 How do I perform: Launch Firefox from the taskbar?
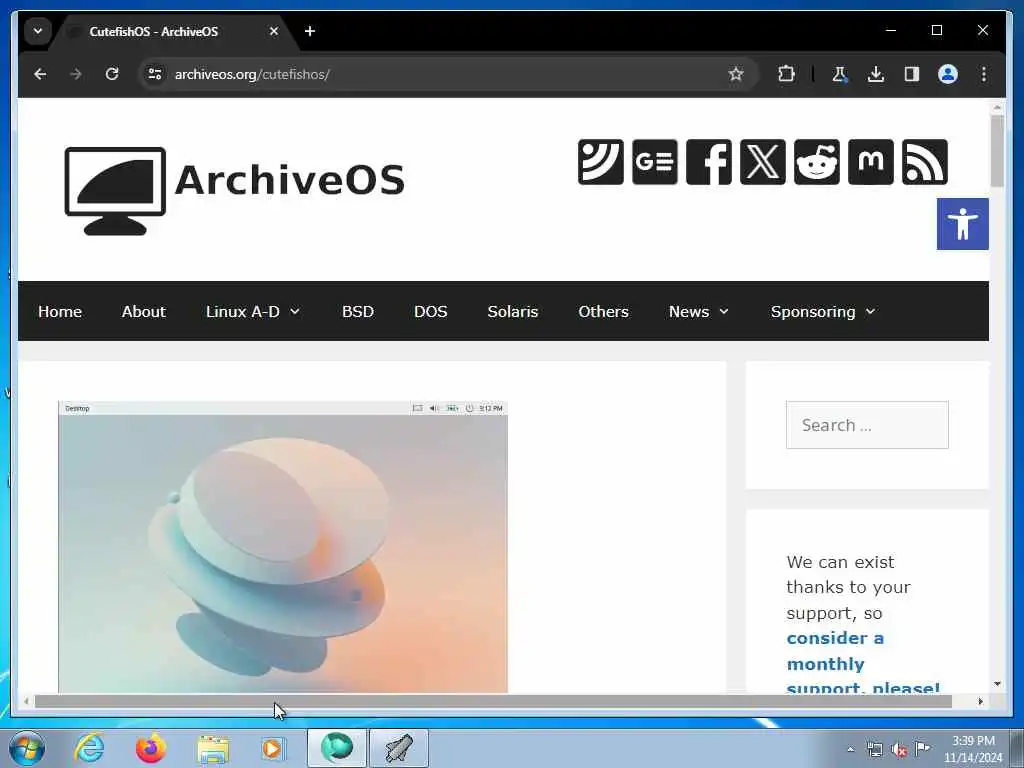pos(150,748)
